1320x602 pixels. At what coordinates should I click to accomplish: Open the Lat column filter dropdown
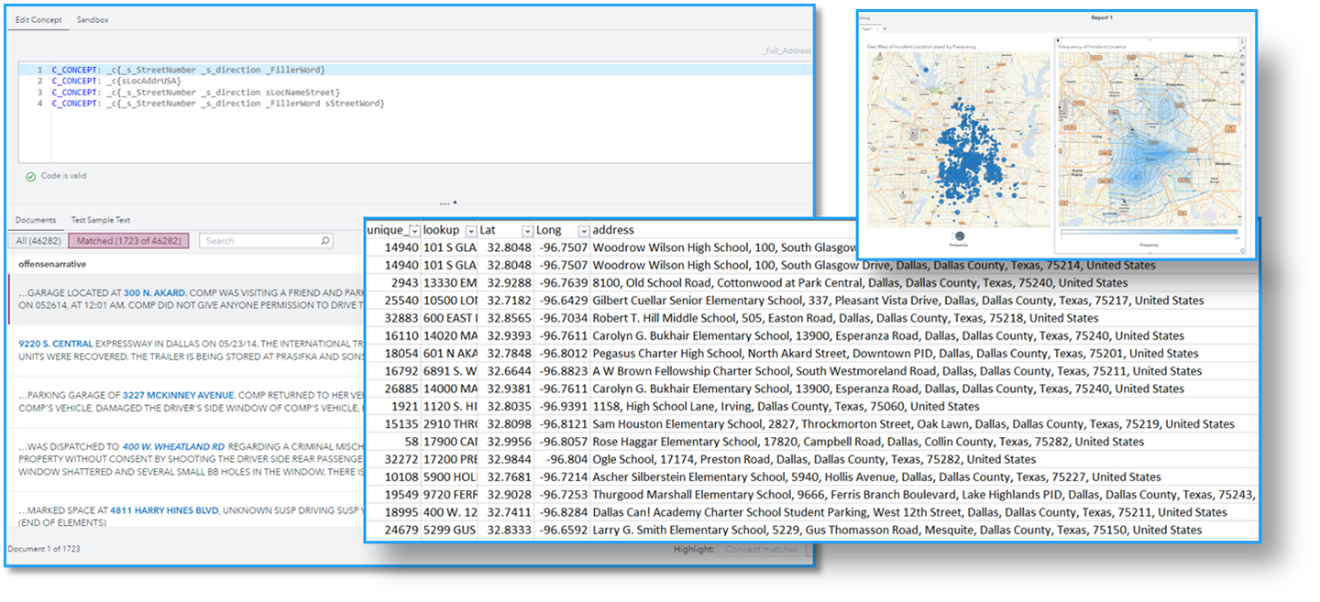(527, 231)
